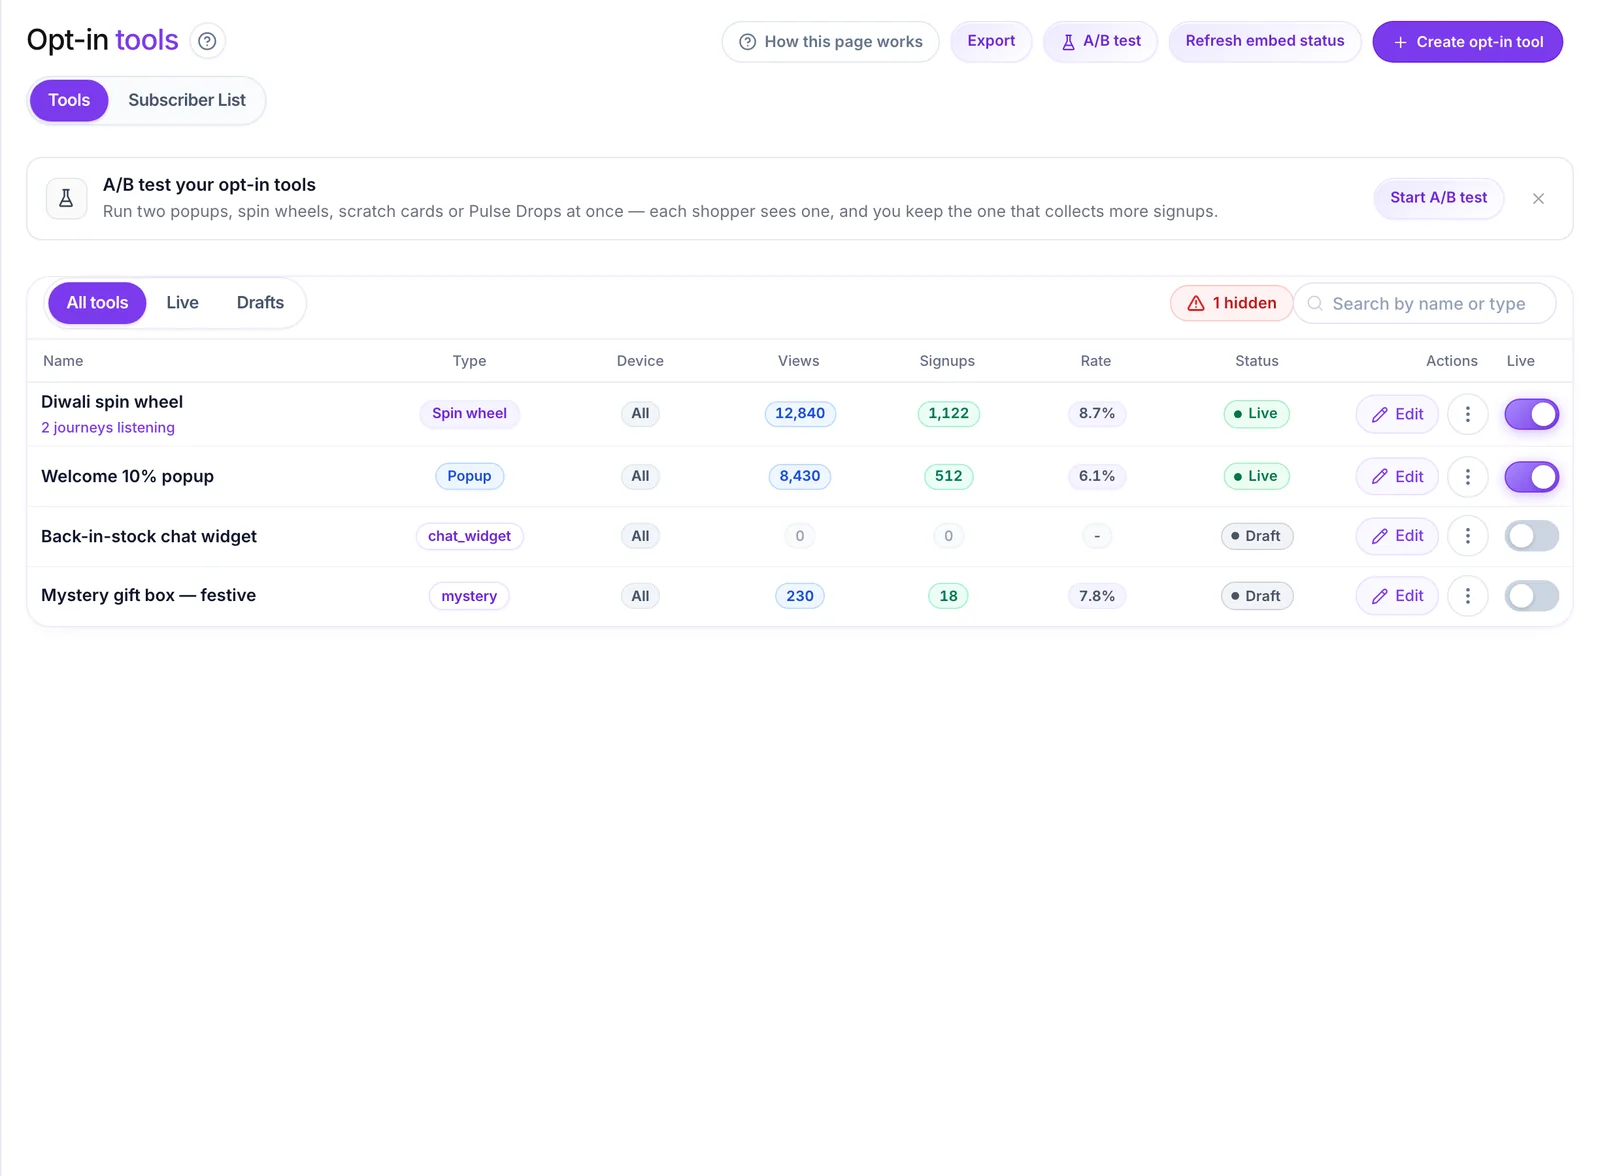Click the chat_widget type badge

pos(469,536)
